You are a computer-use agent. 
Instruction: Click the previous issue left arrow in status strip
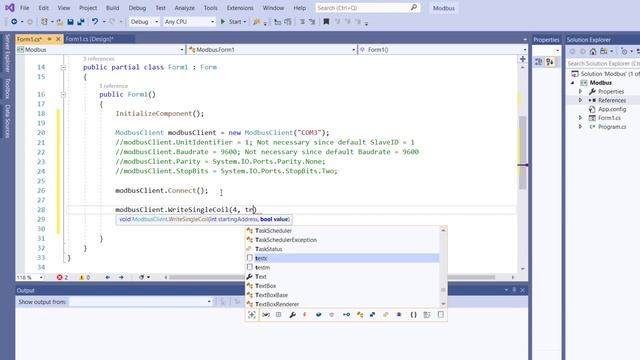107,277
